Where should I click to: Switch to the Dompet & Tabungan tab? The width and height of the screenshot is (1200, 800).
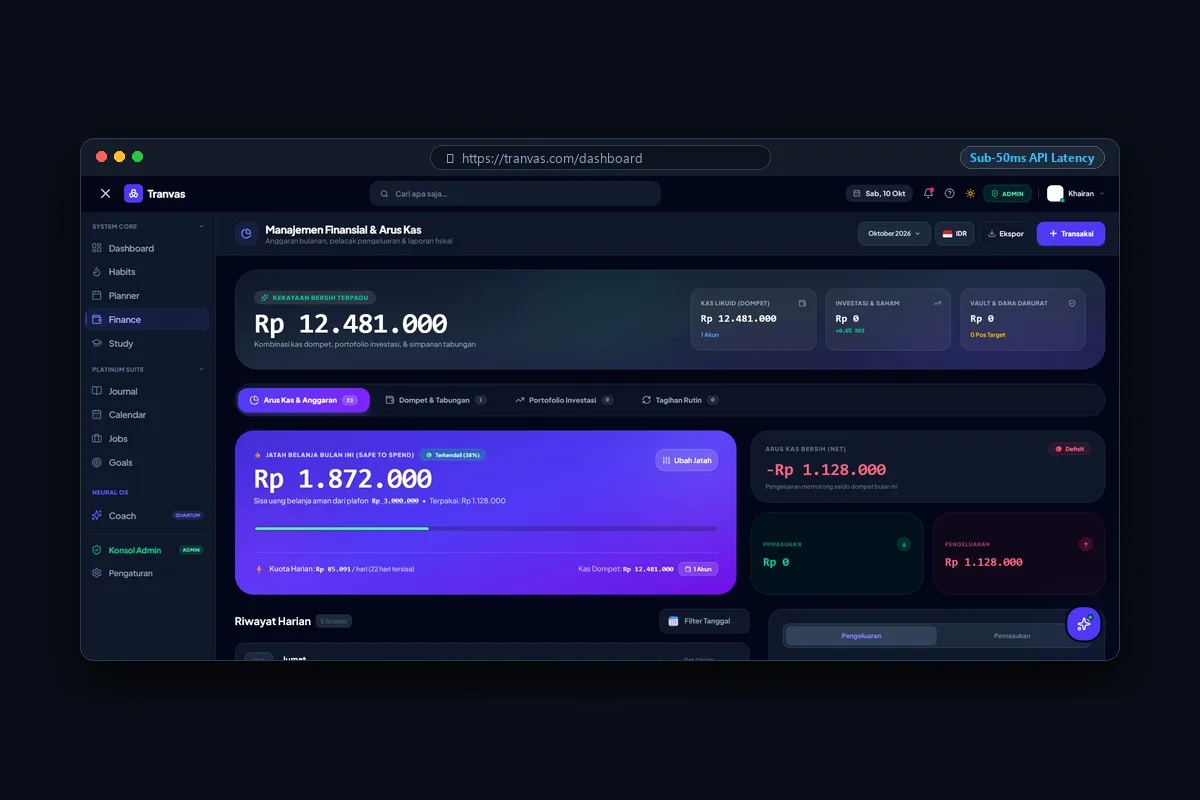coord(436,400)
